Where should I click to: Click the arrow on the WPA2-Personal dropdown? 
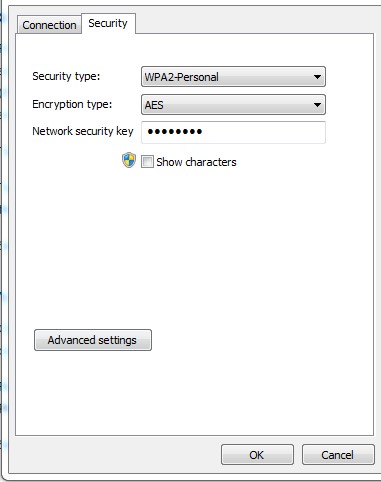click(x=317, y=77)
